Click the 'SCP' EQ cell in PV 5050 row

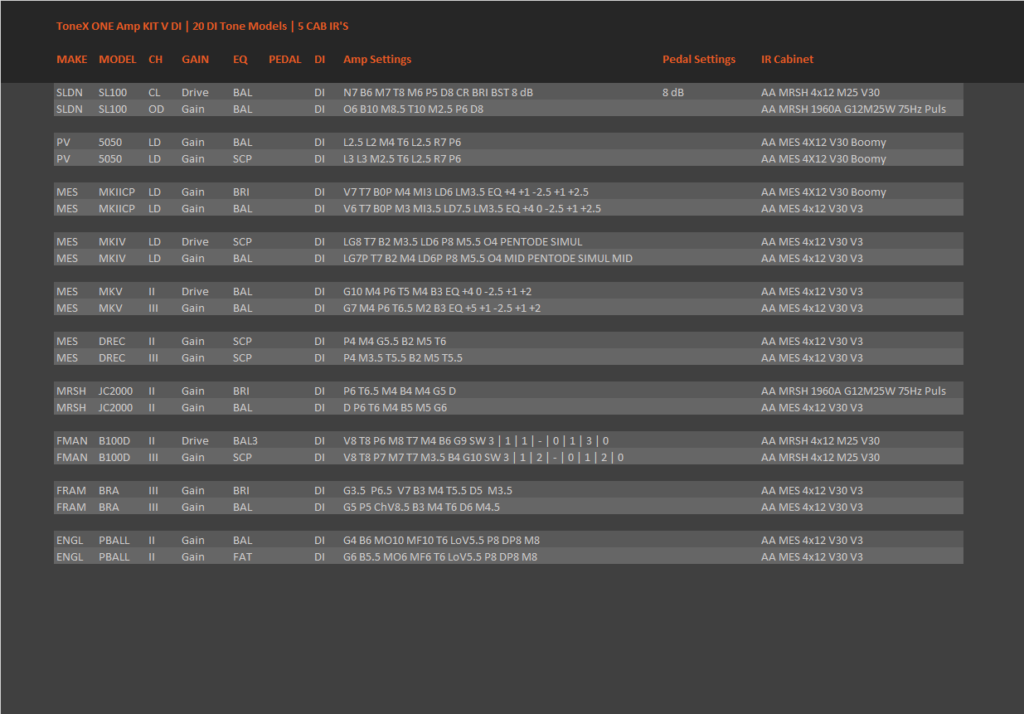pos(242,159)
